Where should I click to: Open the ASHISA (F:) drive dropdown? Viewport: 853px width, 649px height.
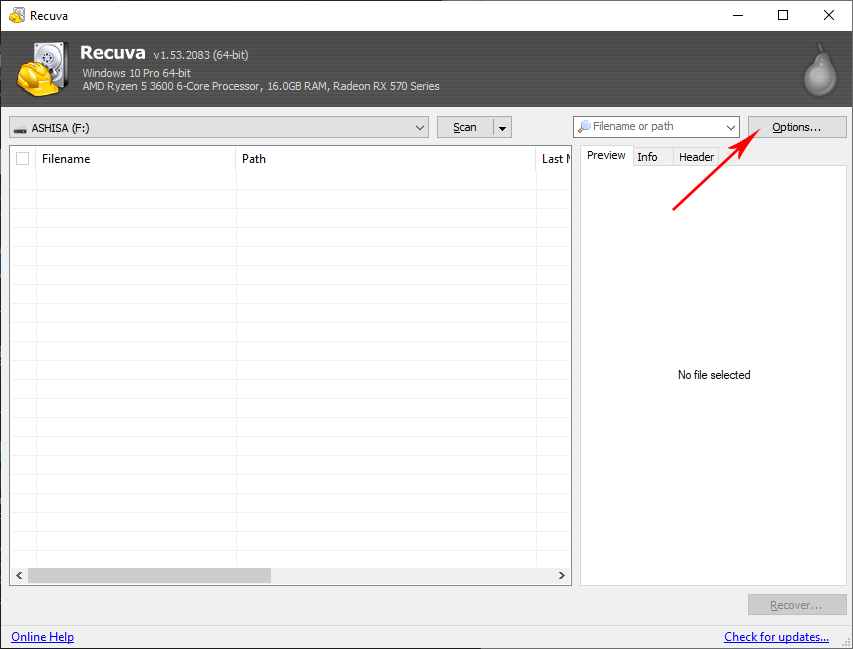(219, 127)
